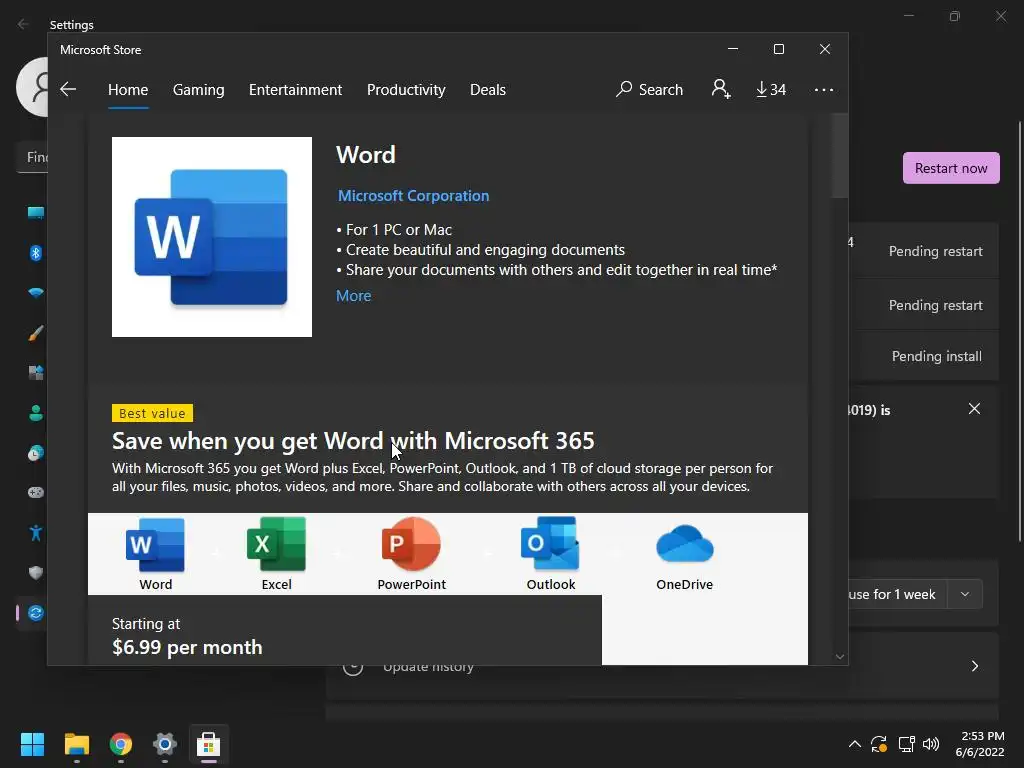Viewport: 1024px width, 768px height.
Task: Open the Windows Start menu
Action: [32, 744]
